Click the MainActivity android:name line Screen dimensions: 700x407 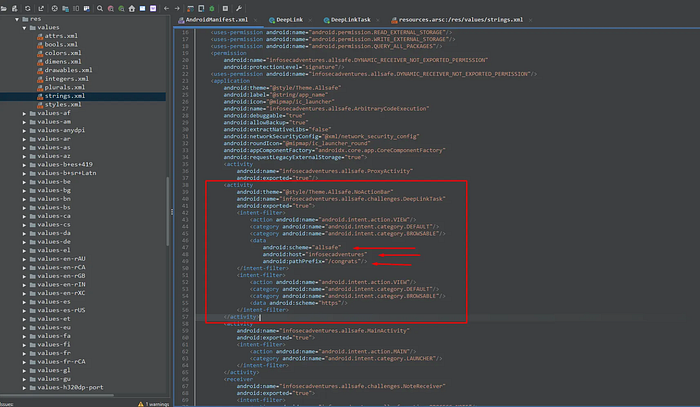[x=323, y=331]
